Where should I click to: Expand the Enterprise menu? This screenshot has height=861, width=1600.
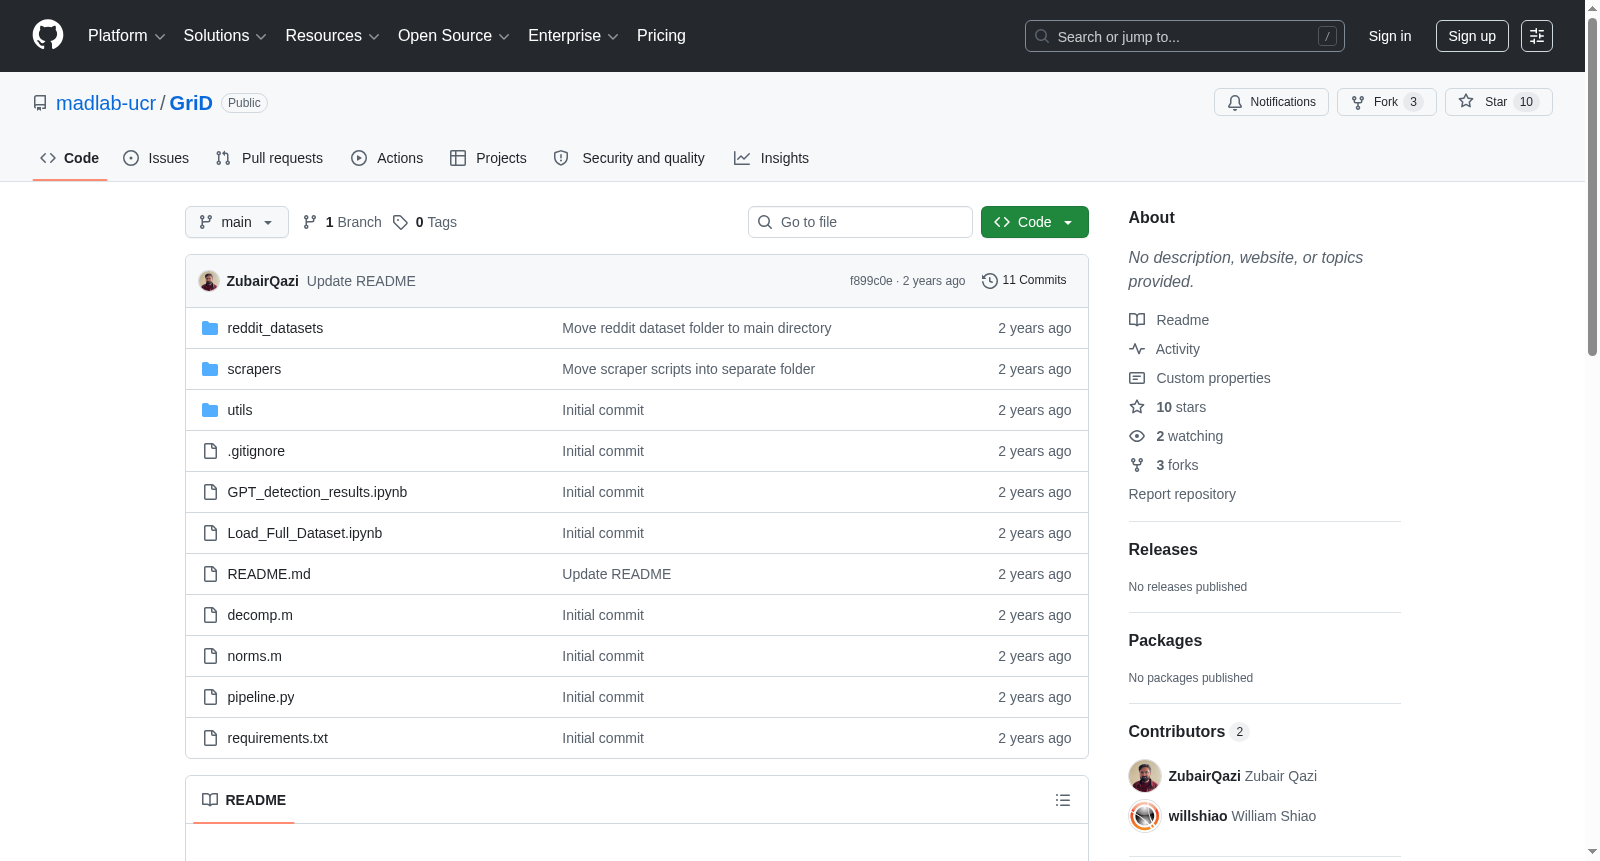(573, 36)
